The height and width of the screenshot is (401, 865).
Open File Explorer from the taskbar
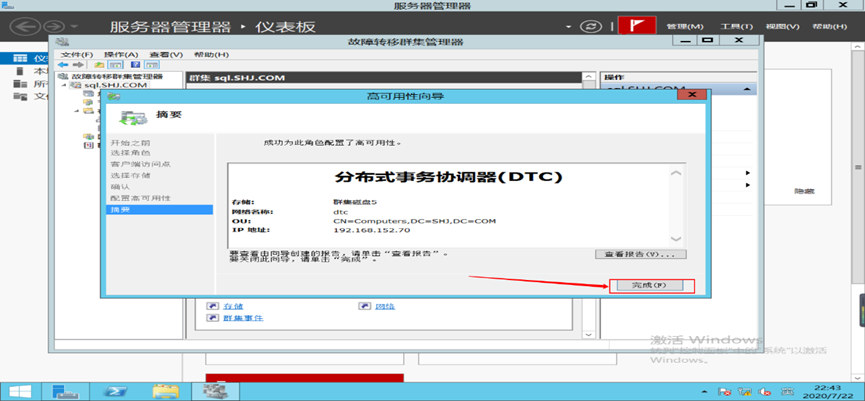pyautogui.click(x=166, y=391)
